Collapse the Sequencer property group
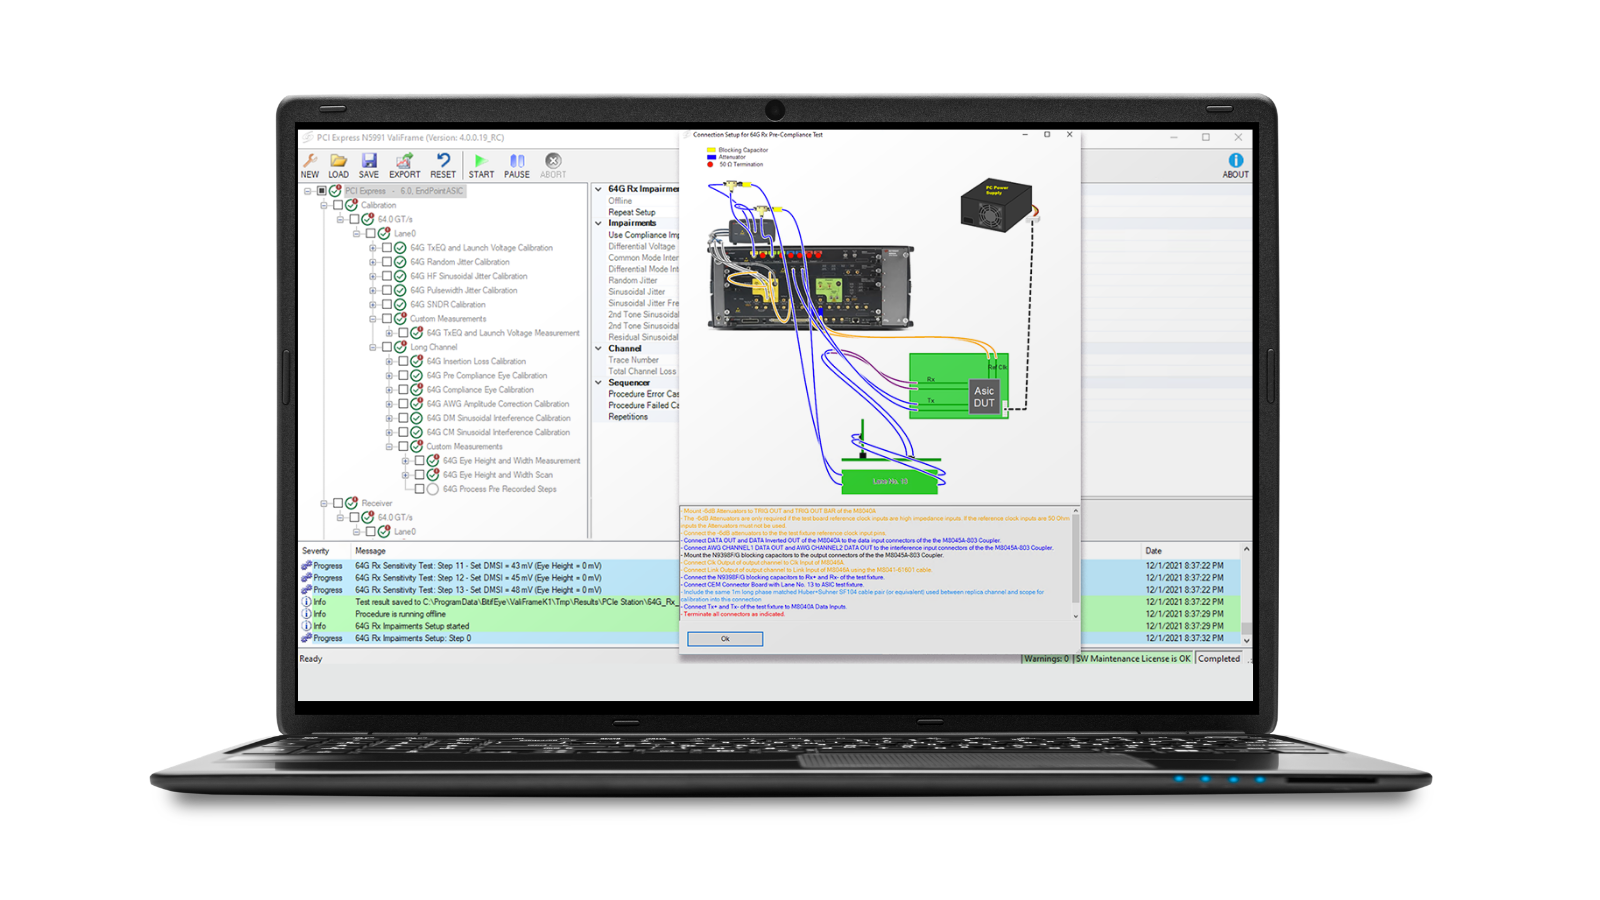This screenshot has width=1600, height=900. [599, 383]
